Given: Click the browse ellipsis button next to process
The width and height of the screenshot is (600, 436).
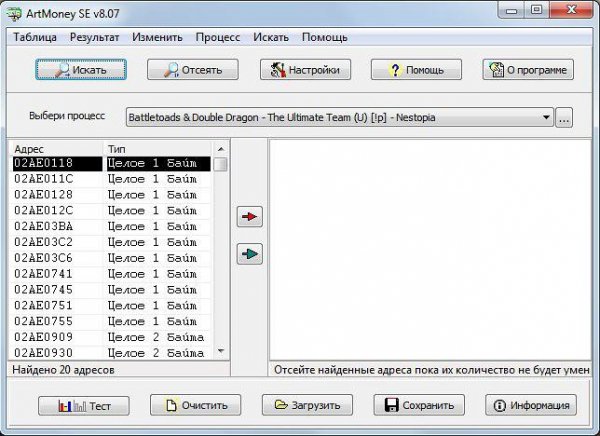Looking at the screenshot, I should (x=564, y=118).
